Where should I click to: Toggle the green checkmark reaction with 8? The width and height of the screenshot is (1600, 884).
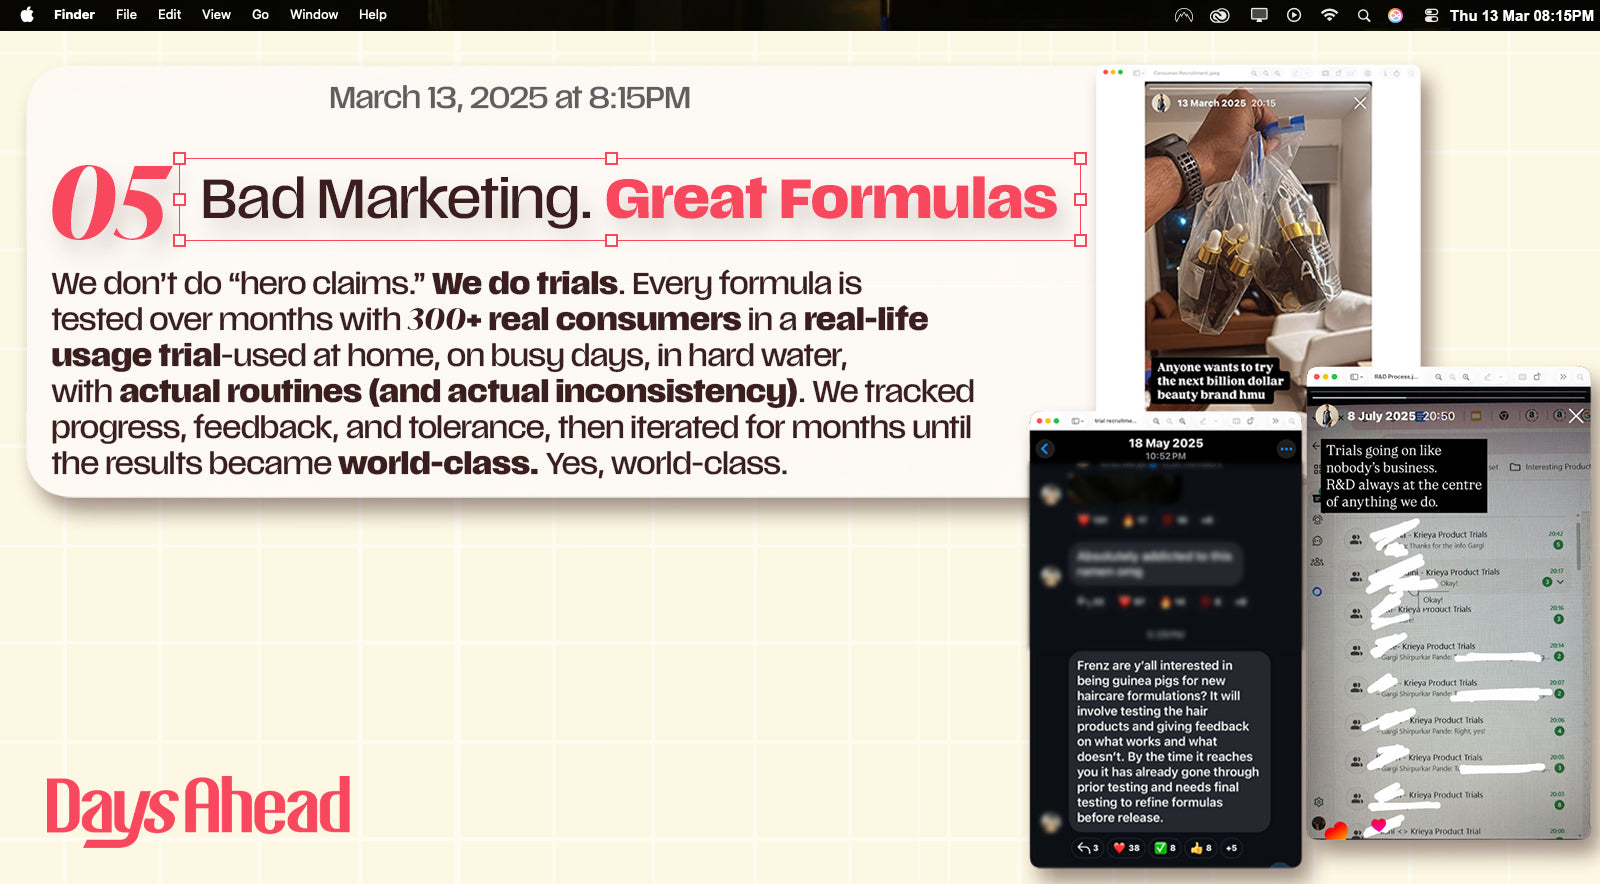[x=1165, y=848]
